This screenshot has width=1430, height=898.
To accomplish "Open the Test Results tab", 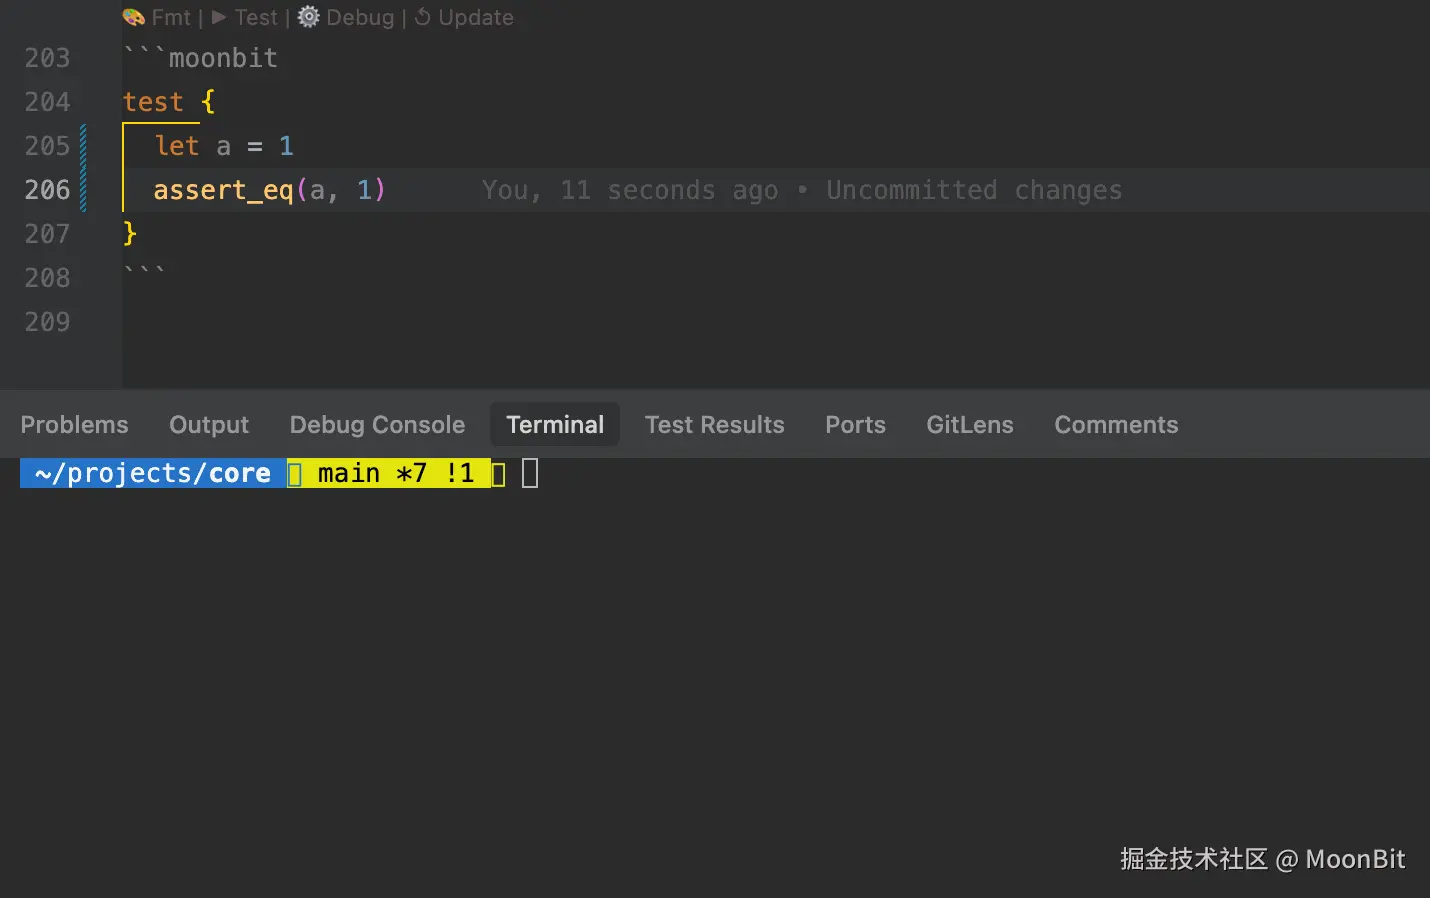I will pos(714,425).
